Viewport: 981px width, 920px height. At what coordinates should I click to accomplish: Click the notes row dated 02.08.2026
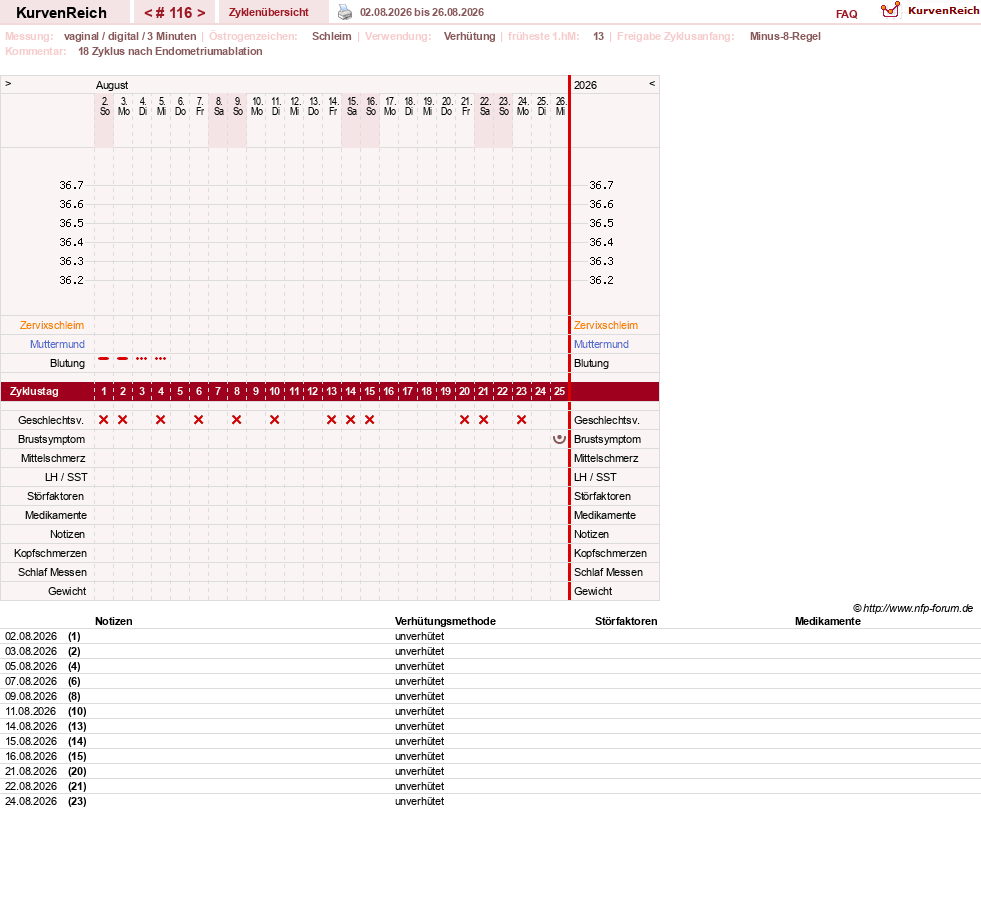pos(490,636)
